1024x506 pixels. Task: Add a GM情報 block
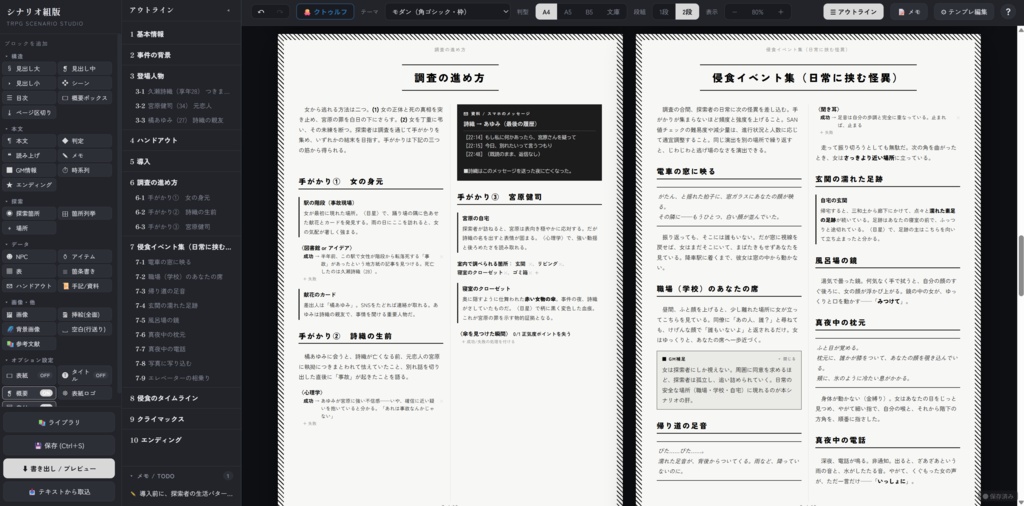point(29,170)
